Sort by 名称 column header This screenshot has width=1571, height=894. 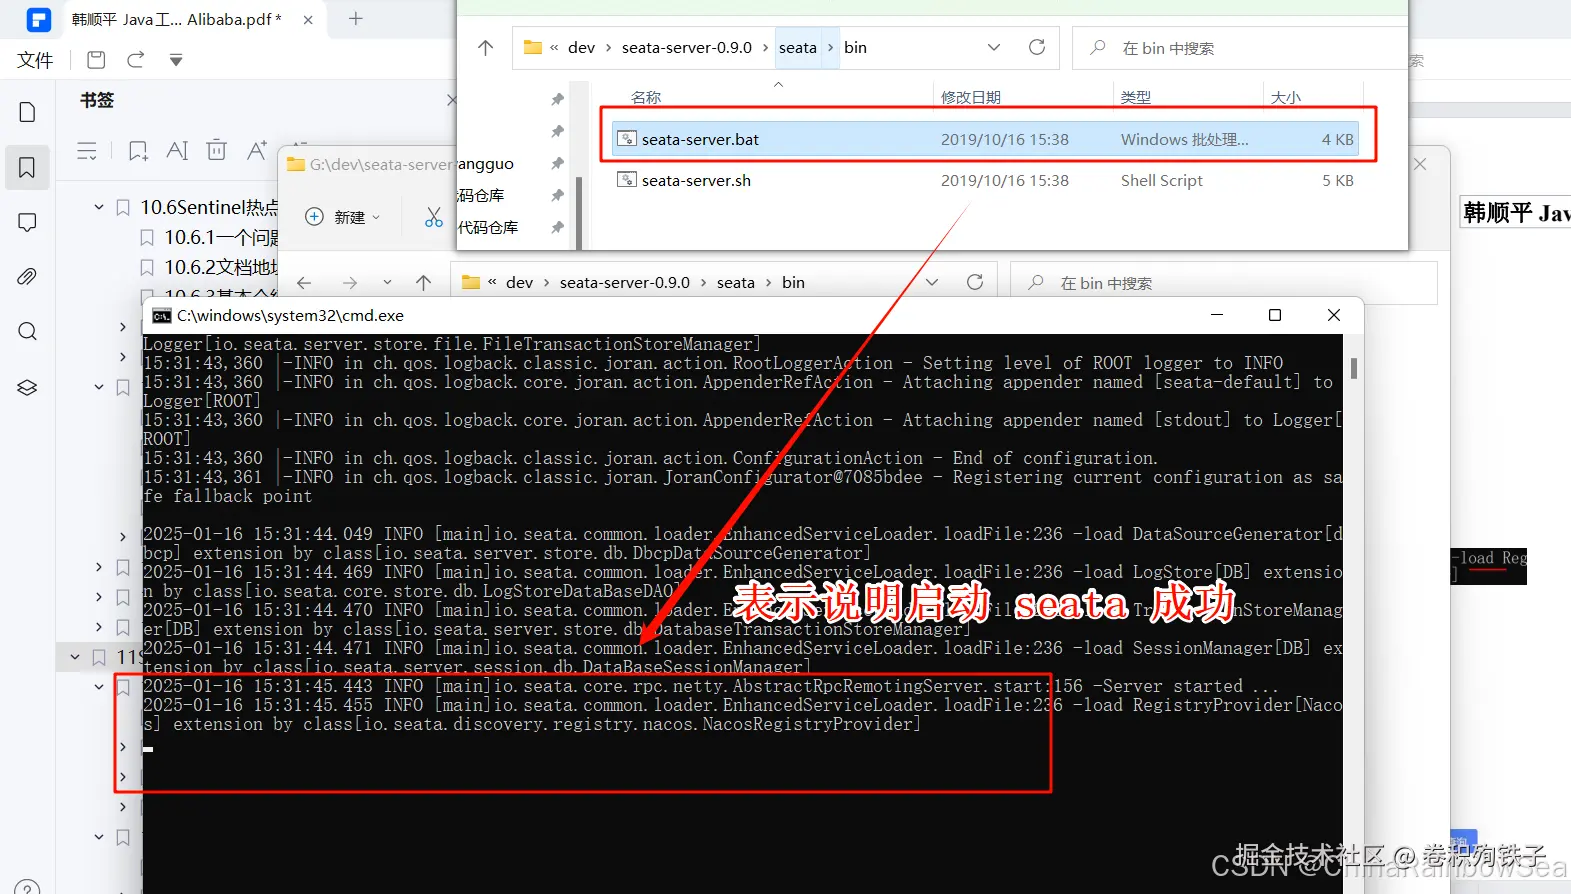646,97
